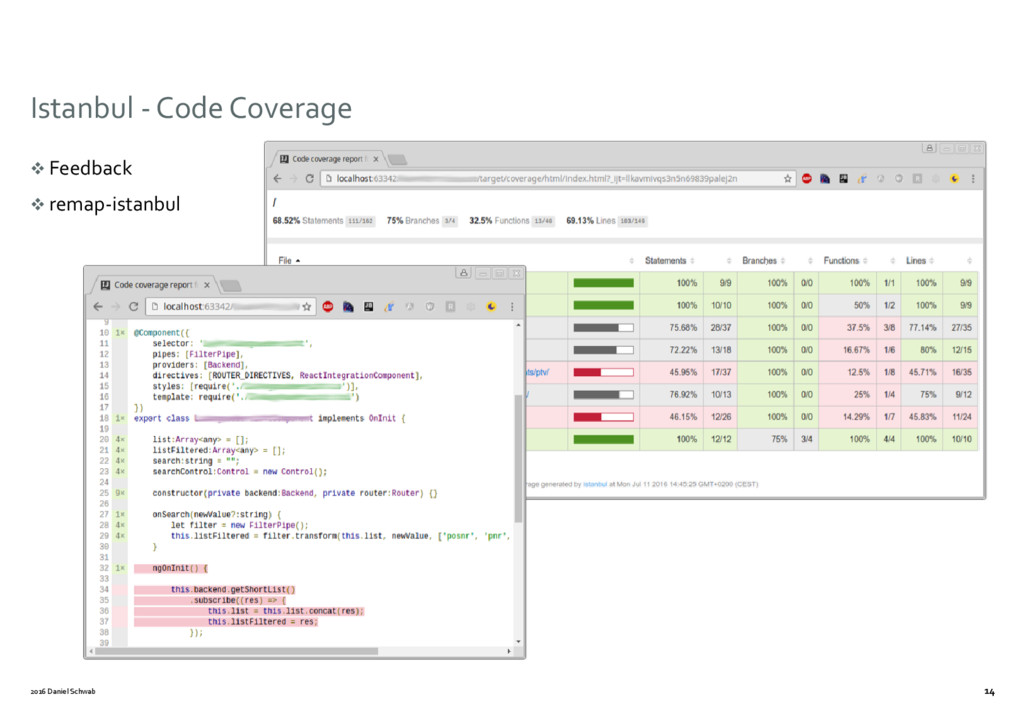1024x709 pixels.
Task: Sort the table by Functions column header
Action: point(845,260)
